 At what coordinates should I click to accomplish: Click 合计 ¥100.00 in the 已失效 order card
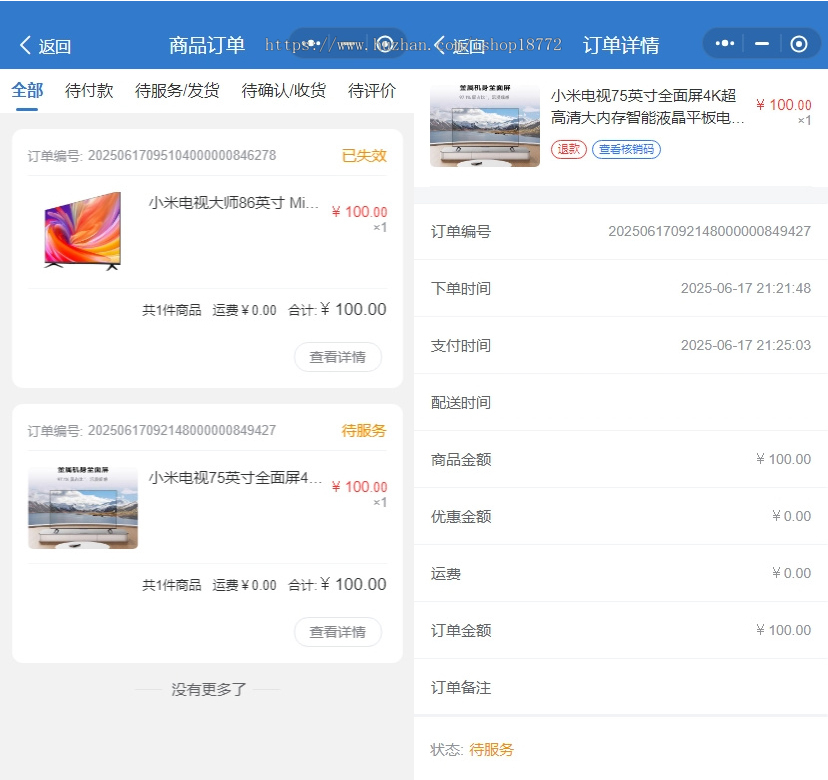[x=337, y=309]
